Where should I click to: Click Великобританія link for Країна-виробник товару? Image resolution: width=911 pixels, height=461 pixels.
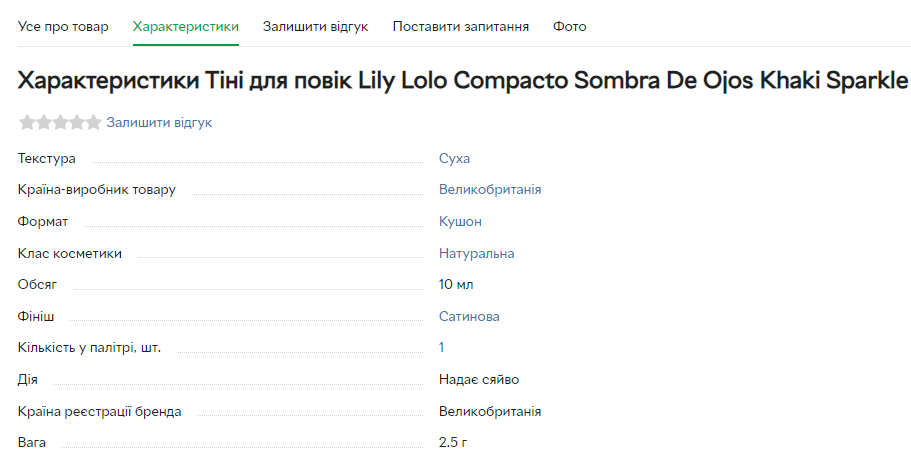[490, 190]
